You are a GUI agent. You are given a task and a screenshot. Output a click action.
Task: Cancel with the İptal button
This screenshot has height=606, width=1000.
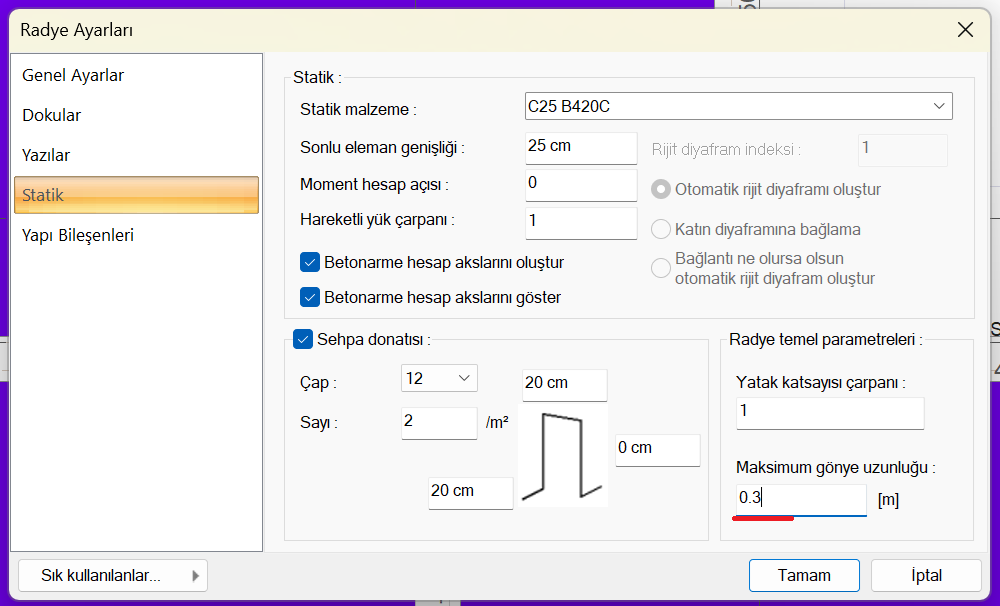point(926,575)
